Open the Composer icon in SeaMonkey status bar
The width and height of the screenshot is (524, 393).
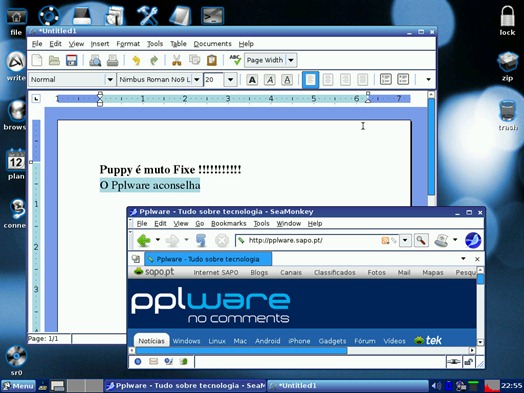[x=169, y=361]
